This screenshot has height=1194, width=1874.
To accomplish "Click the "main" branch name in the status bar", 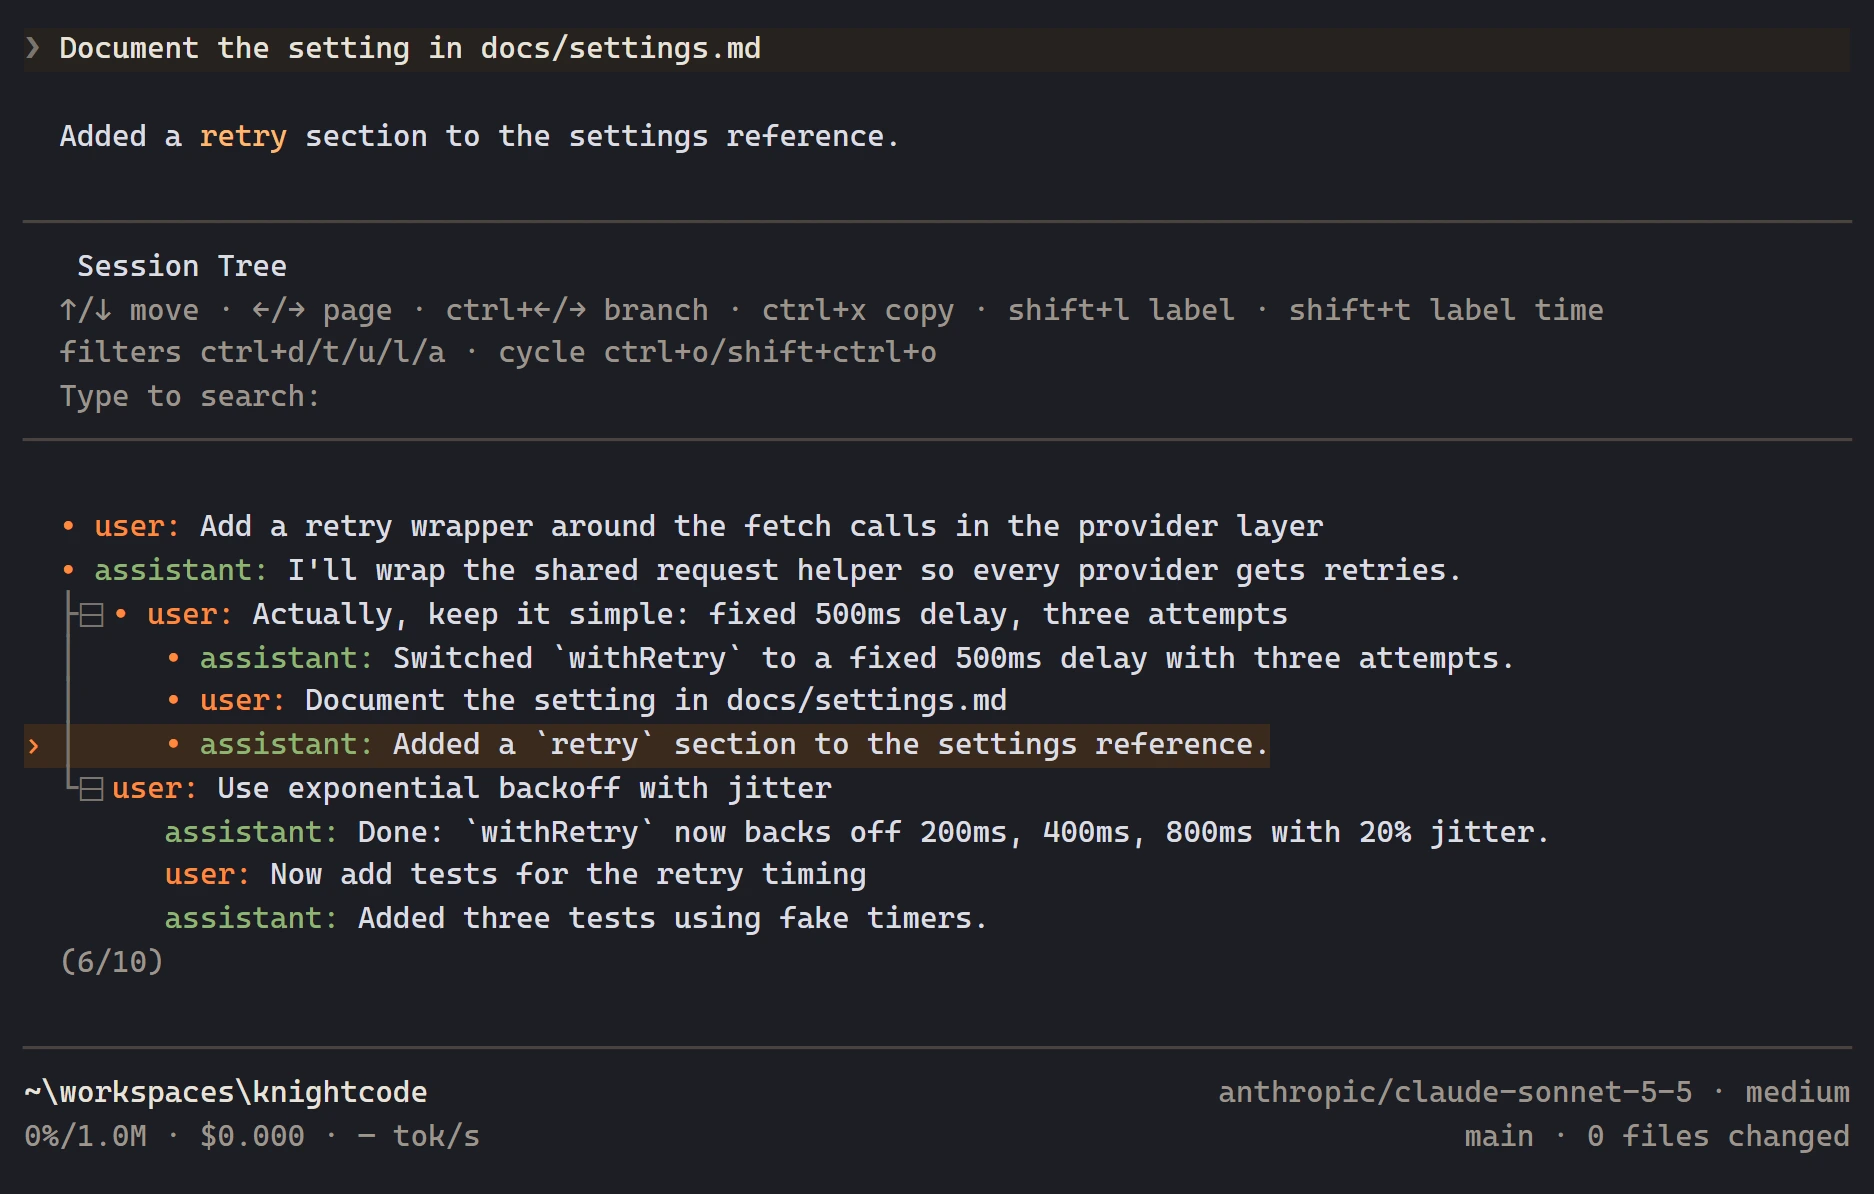I will coord(1499,1137).
